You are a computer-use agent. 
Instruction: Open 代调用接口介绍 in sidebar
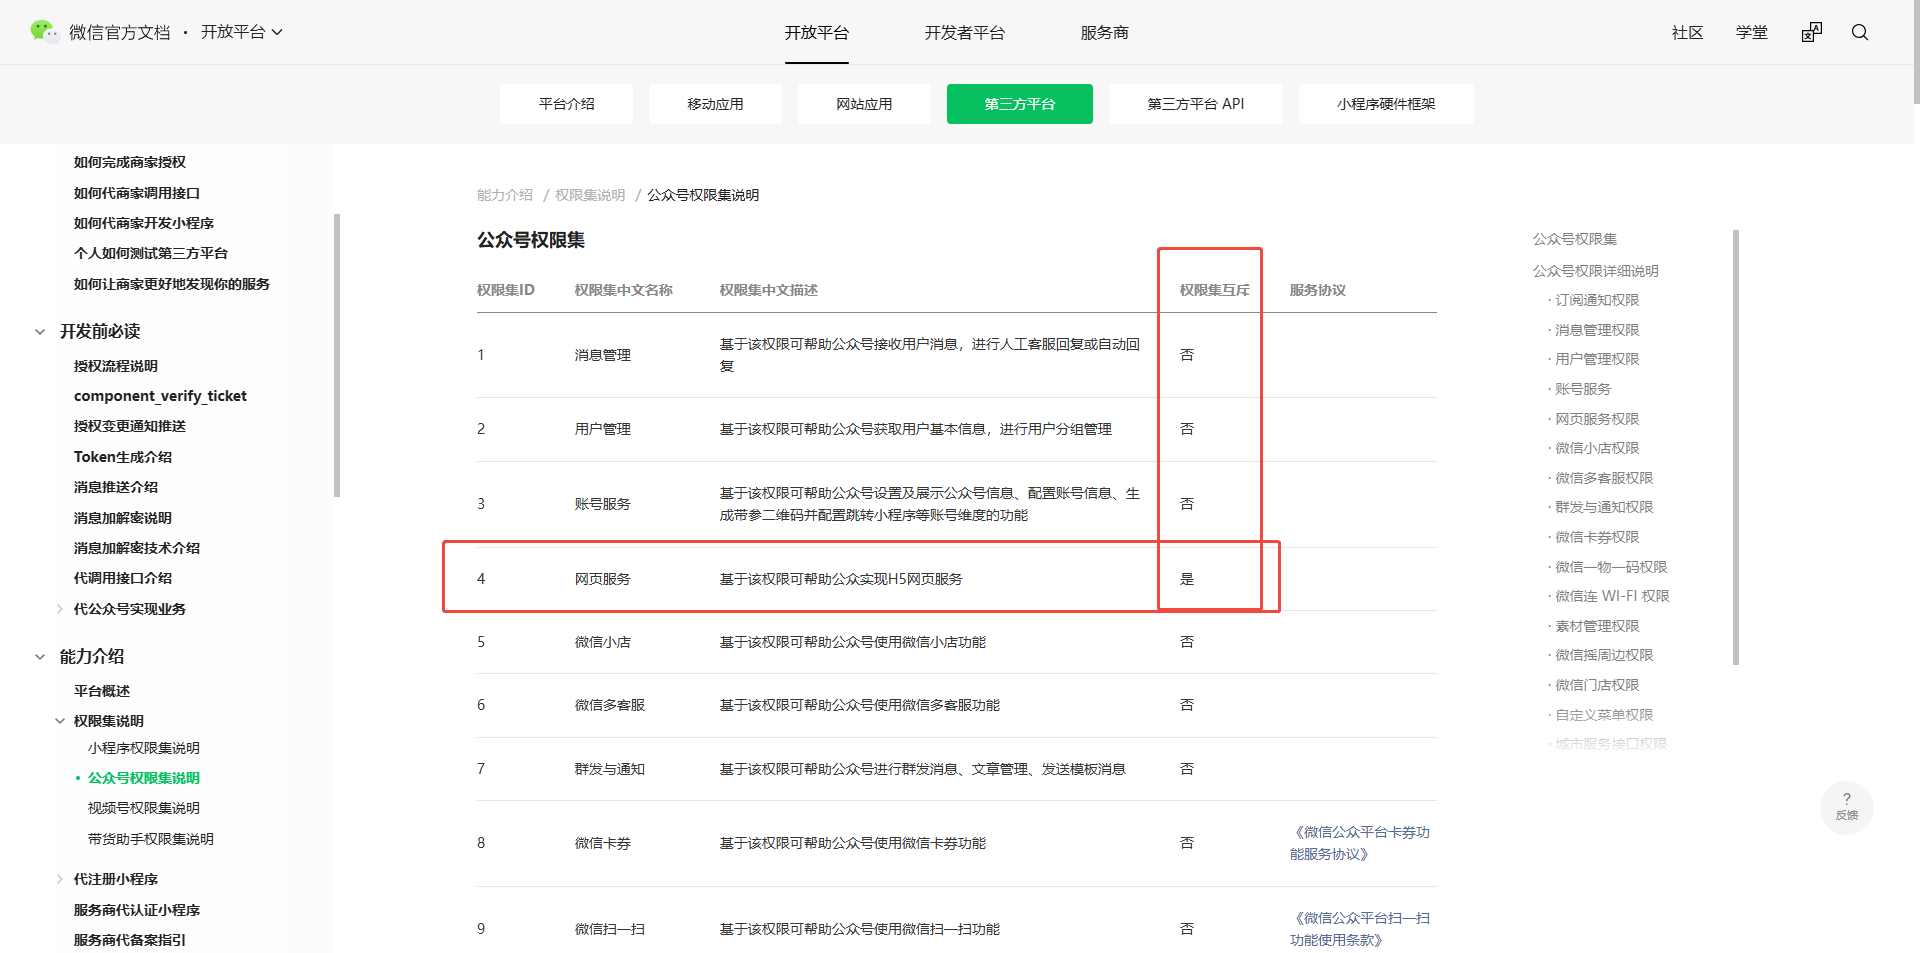123,578
